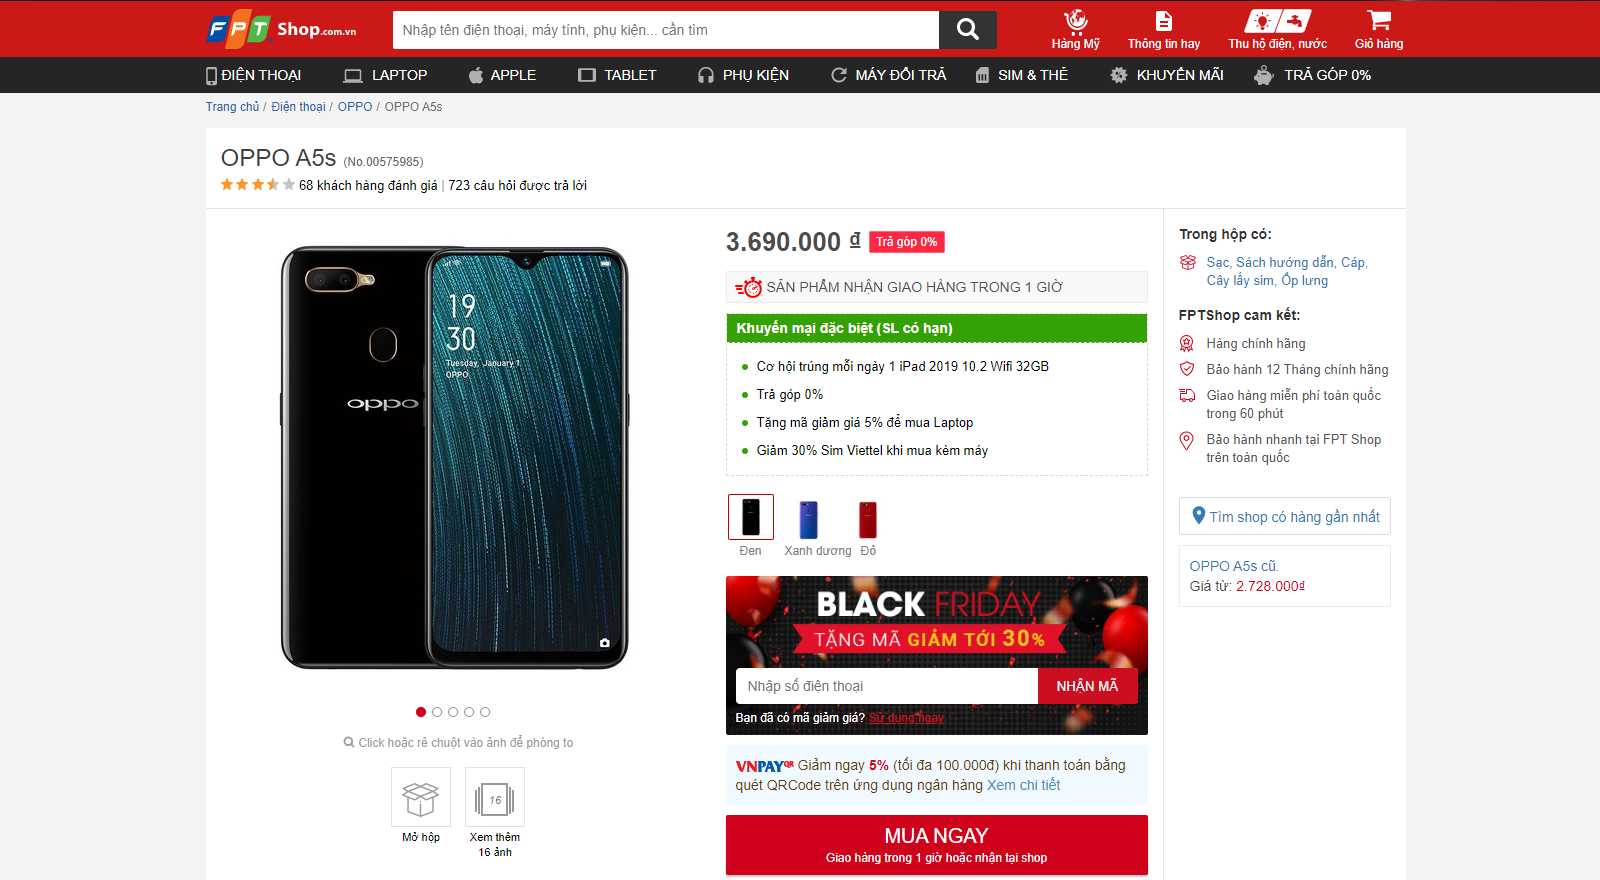Click the 12-month warranty shield icon

coord(1187,369)
